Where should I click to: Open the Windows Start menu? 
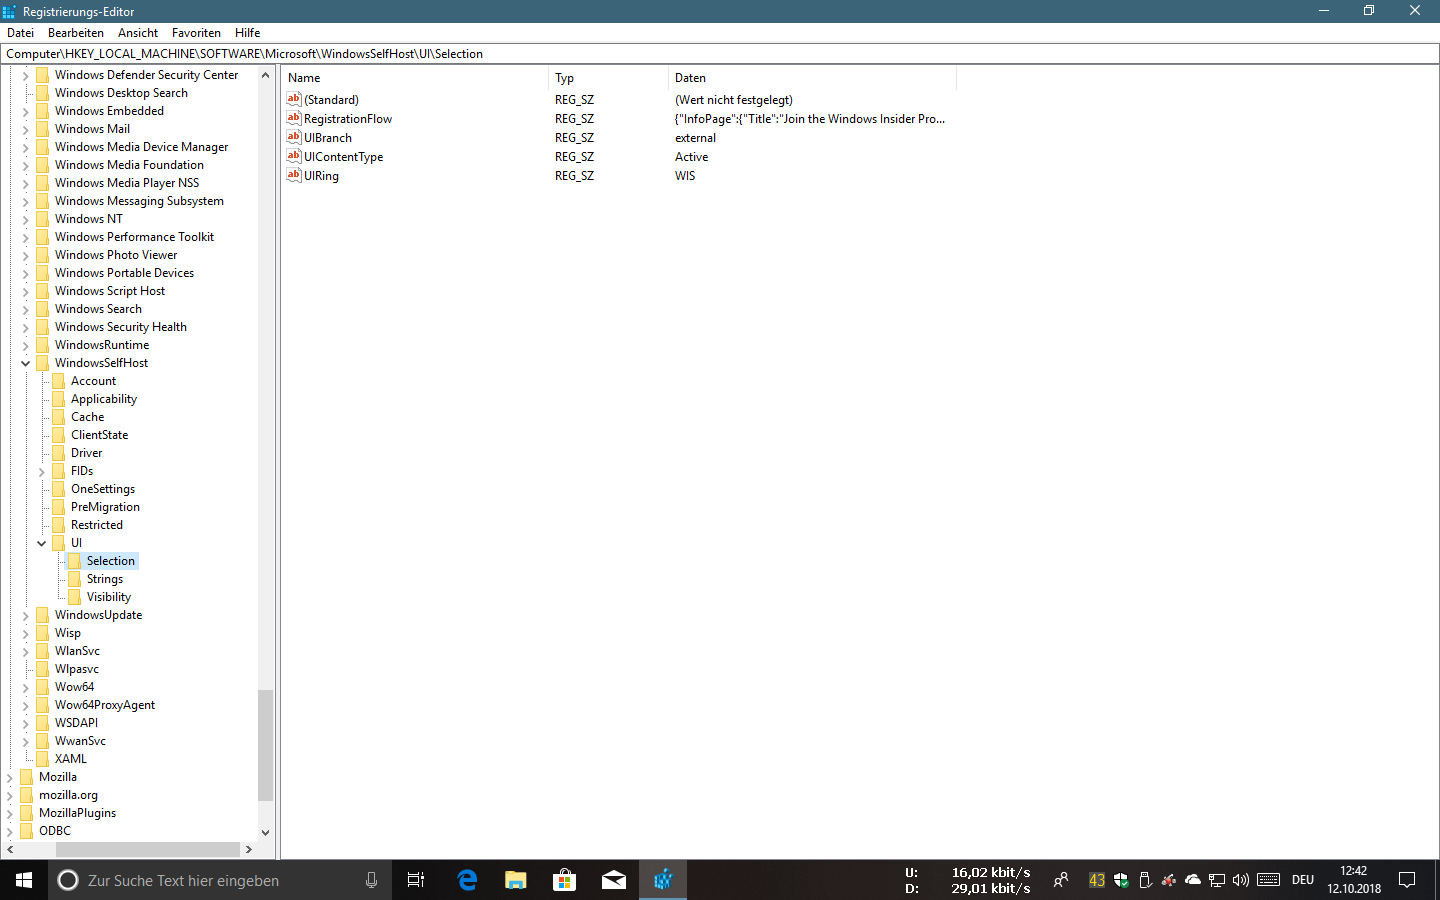(x=24, y=880)
